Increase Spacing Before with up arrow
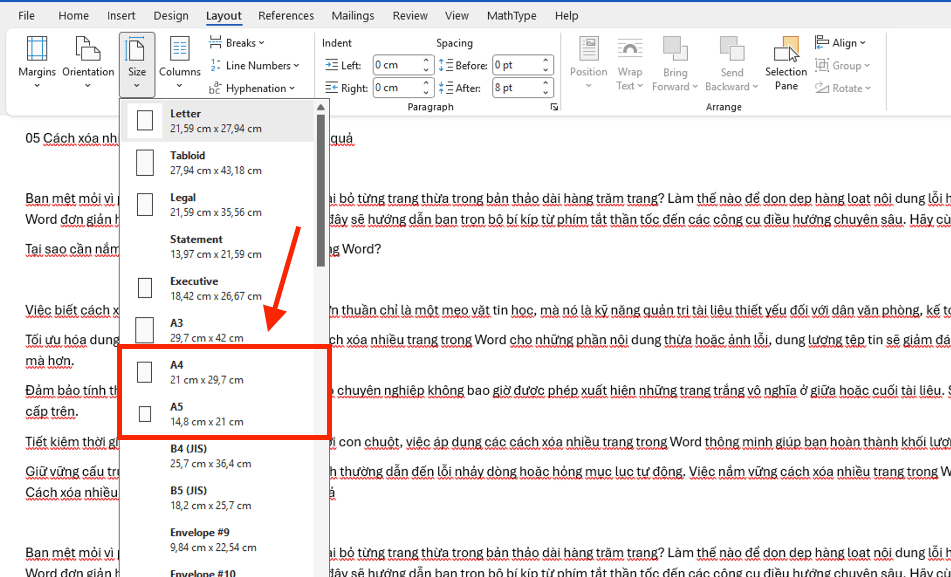This screenshot has width=951, height=577. pyautogui.click(x=546, y=61)
